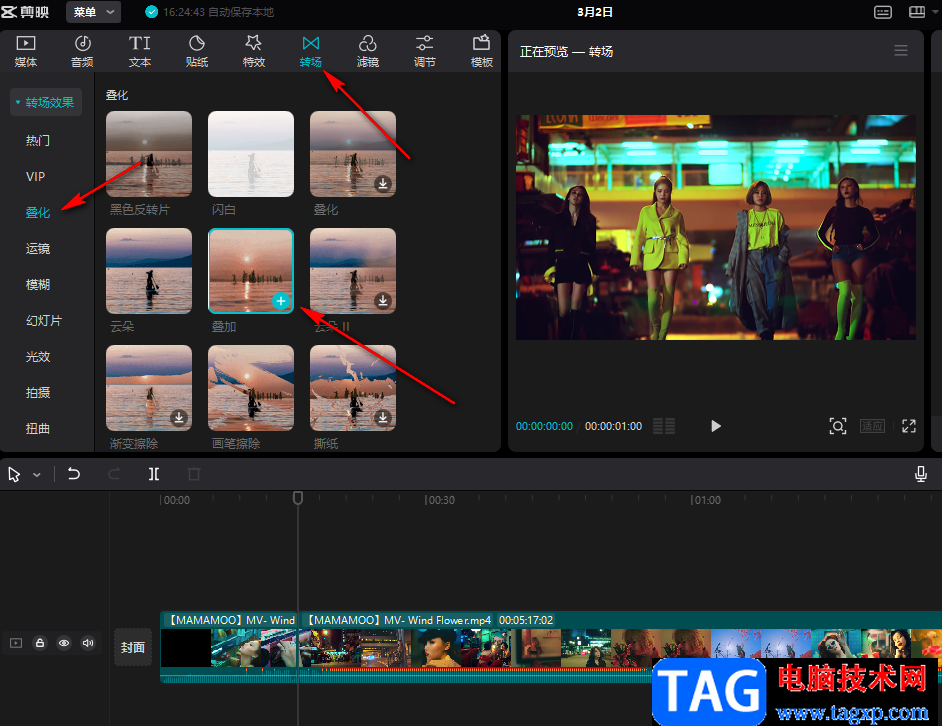
Task: Select the 光效 transition category
Action: point(38,357)
